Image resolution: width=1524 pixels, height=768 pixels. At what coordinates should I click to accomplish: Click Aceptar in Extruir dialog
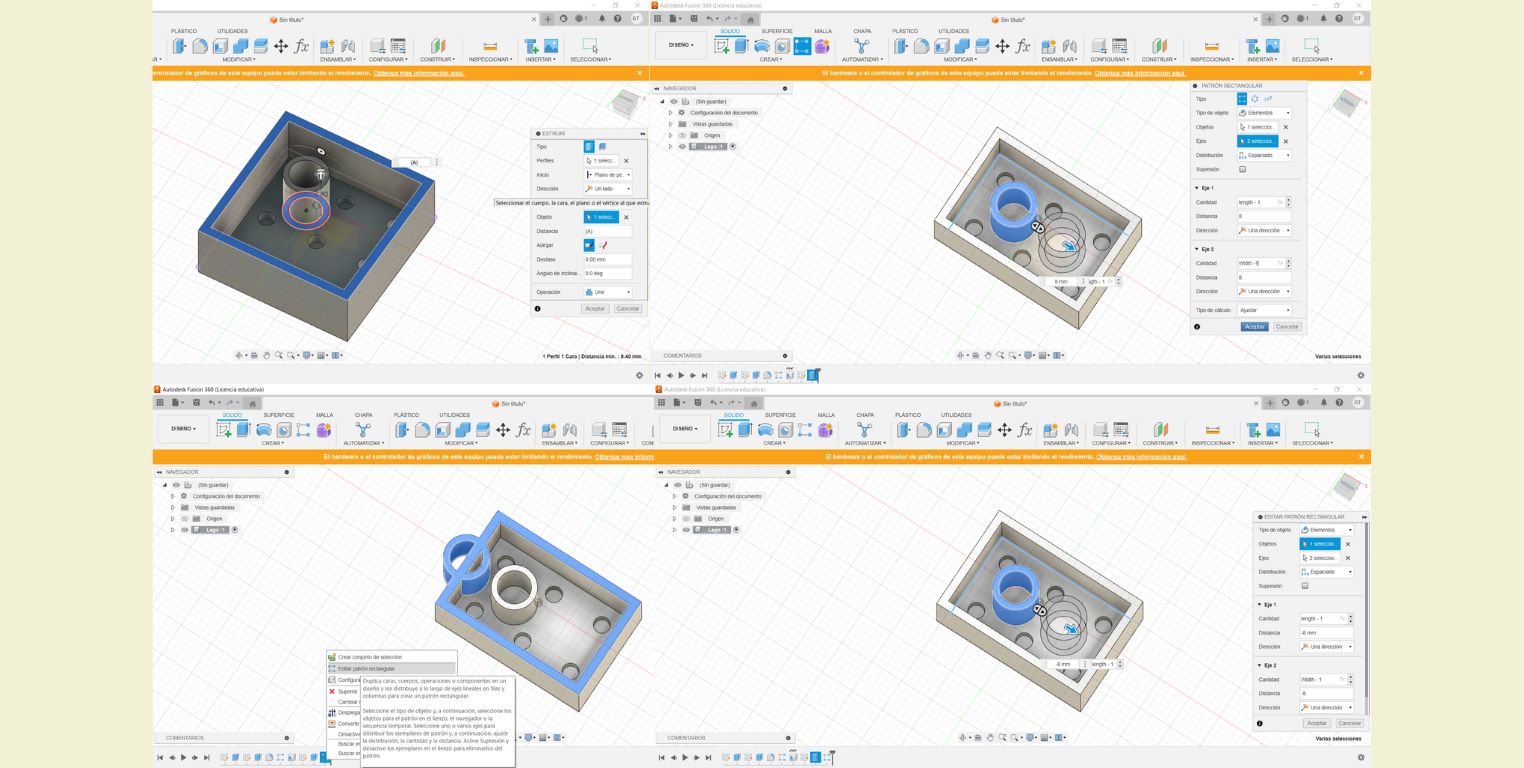(x=595, y=308)
